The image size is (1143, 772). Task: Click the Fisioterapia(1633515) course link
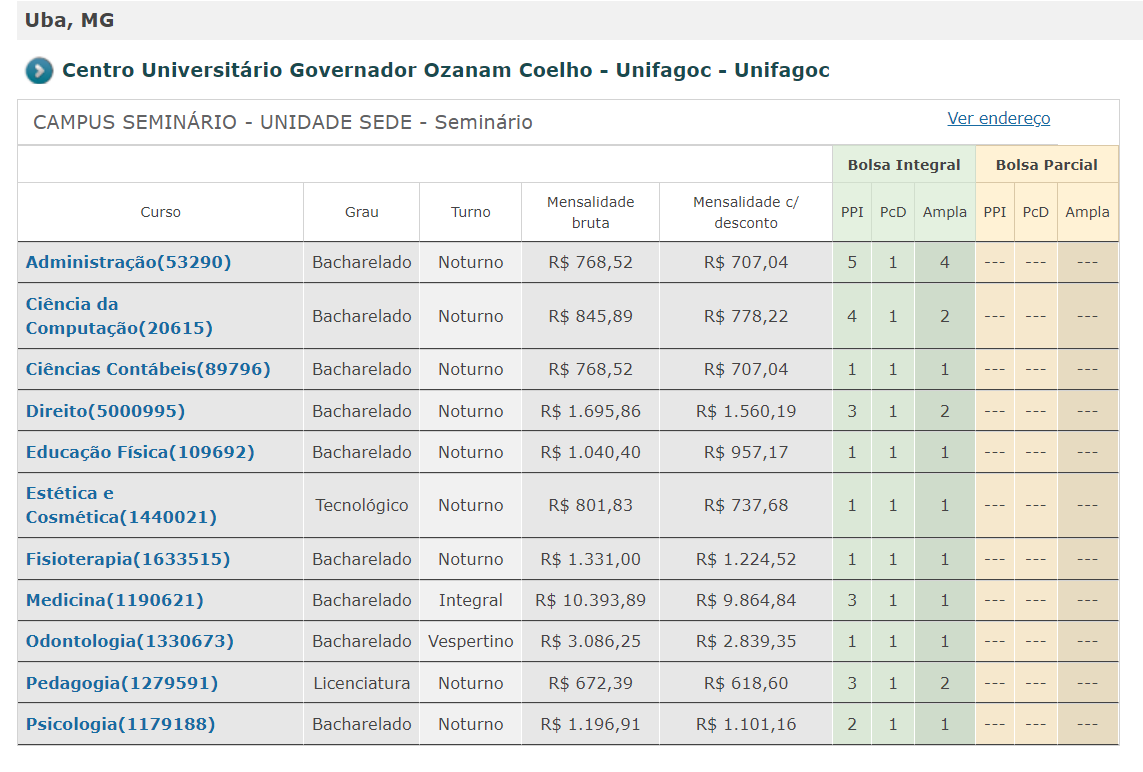(x=128, y=559)
